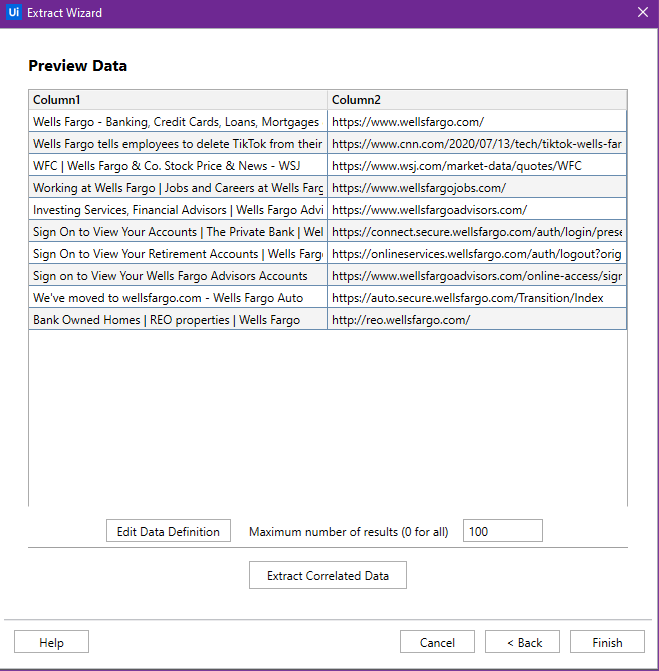Focus the maximum number of results field
The image size is (659, 671).
point(503,531)
